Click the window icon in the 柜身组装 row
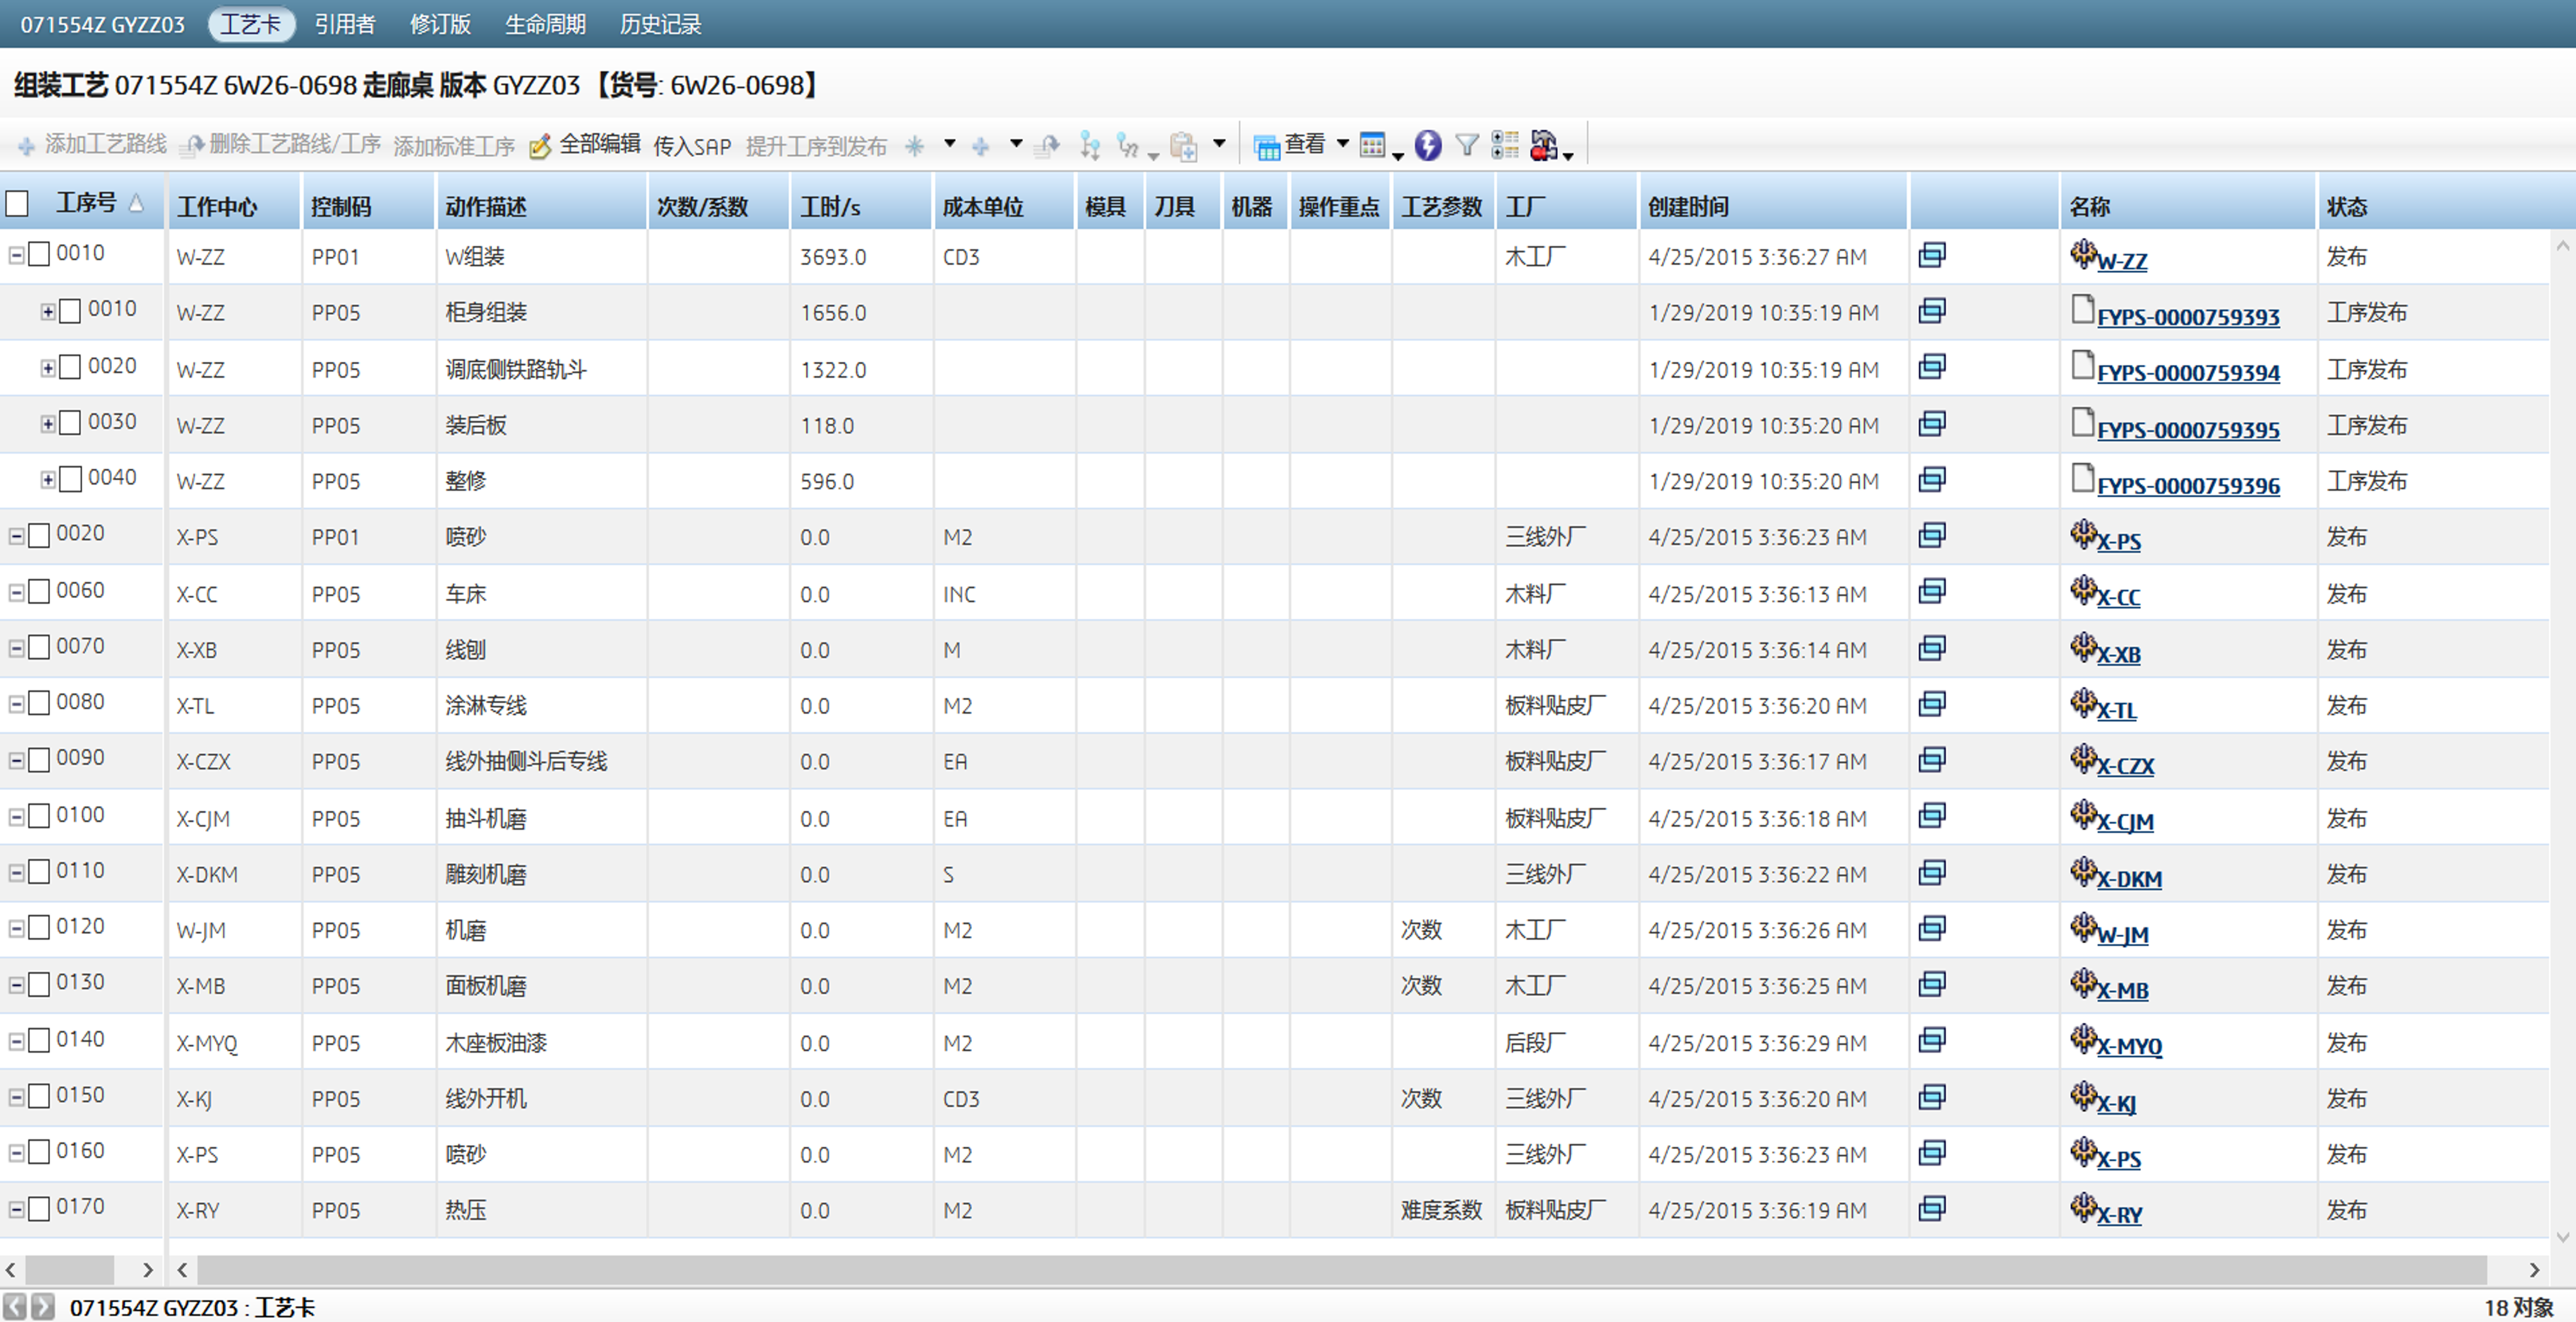The width and height of the screenshot is (2576, 1322). tap(1931, 311)
